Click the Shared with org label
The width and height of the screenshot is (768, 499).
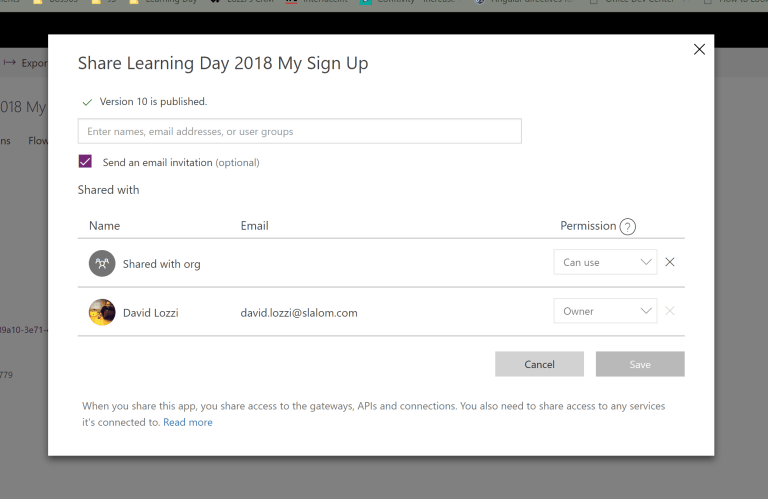161,264
